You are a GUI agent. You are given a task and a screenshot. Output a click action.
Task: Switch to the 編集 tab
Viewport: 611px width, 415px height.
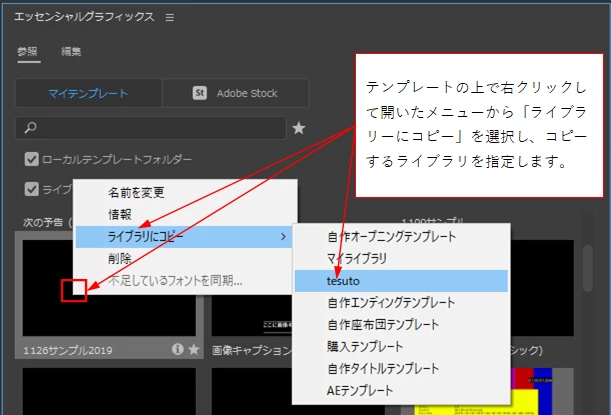[x=71, y=51]
